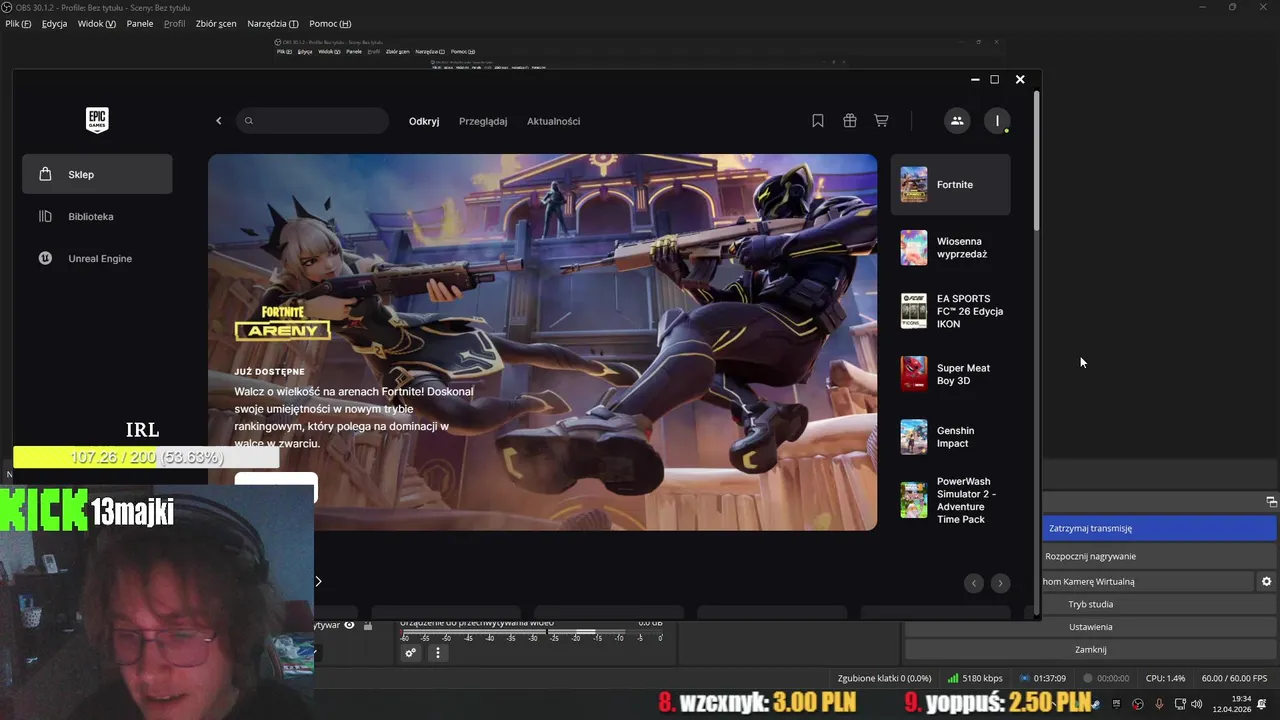Open the wishlist bookmark icon

[x=818, y=121]
